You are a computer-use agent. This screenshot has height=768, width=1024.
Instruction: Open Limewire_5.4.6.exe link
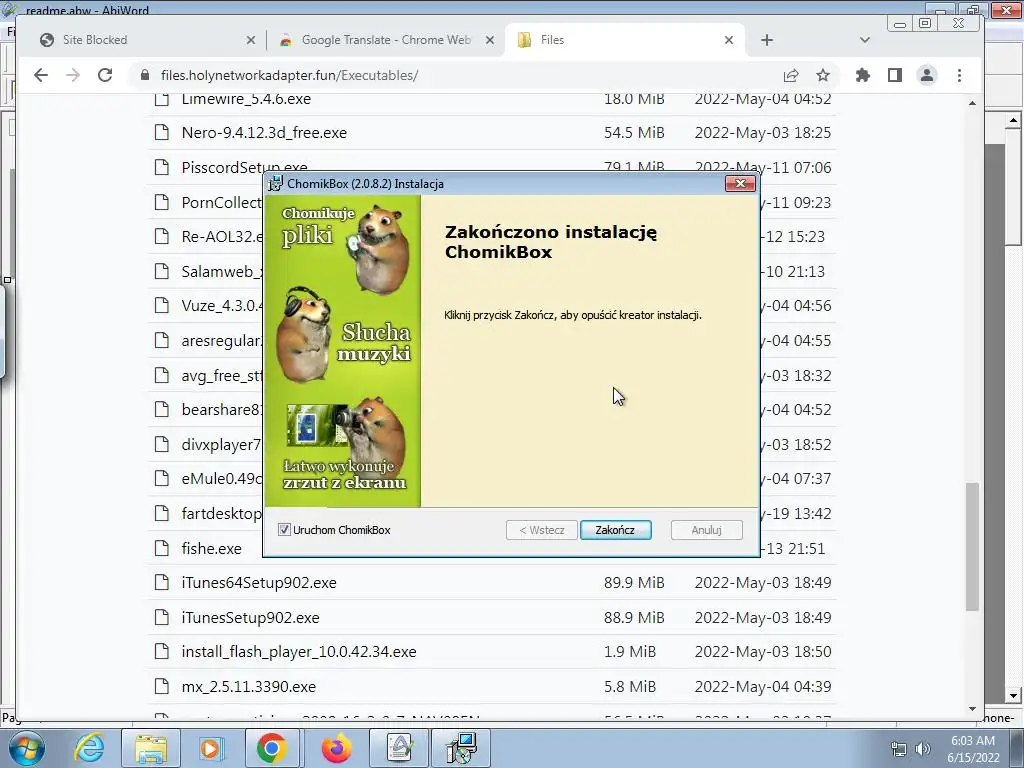[246, 99]
